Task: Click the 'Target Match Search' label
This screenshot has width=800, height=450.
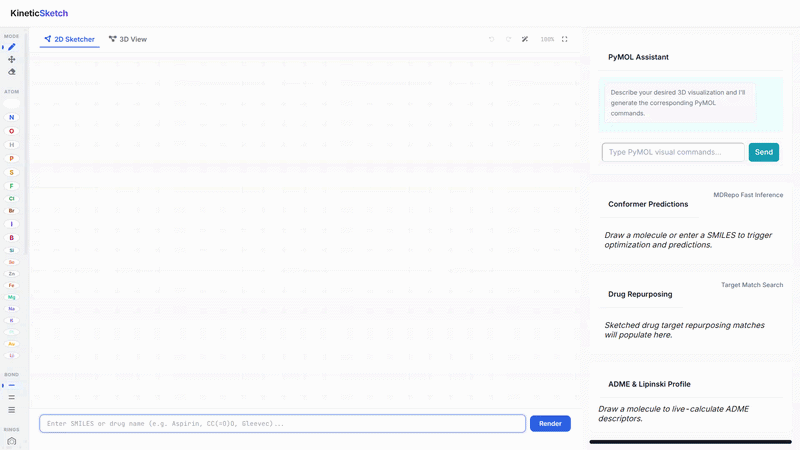Action: click(752, 285)
